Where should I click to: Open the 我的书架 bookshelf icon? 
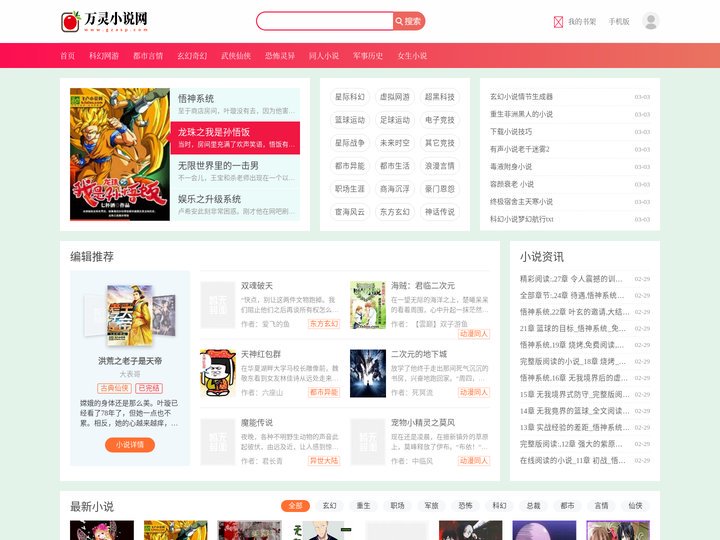point(558,22)
